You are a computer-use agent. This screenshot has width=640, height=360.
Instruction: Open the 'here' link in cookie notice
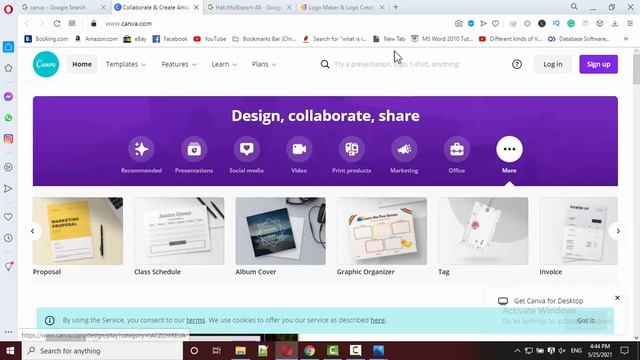[378, 320]
